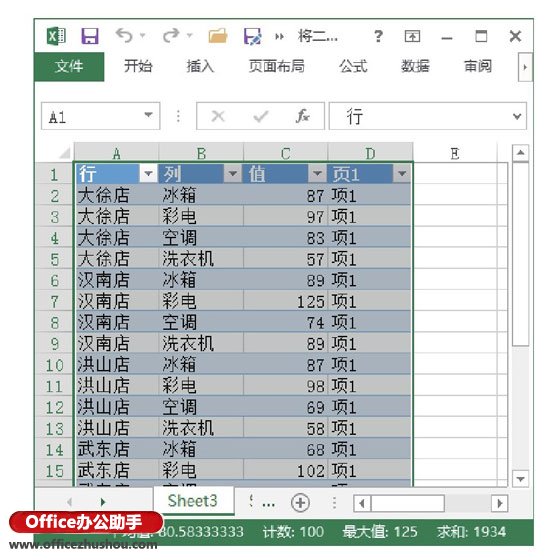Image resolution: width=560 pixels, height=560 pixels.
Task: Click the Excel application icon
Action: 56,36
